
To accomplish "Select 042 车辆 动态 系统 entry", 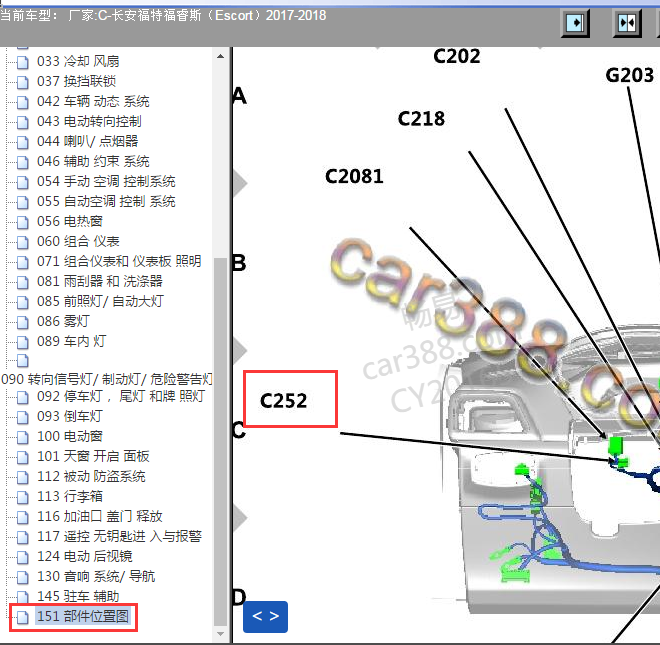I will coord(93,101).
